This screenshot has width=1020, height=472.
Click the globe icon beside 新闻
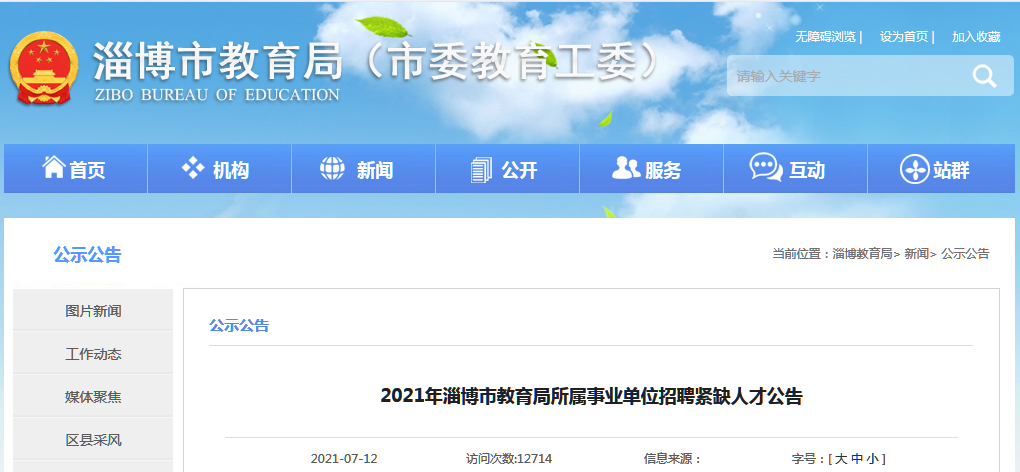click(x=332, y=168)
